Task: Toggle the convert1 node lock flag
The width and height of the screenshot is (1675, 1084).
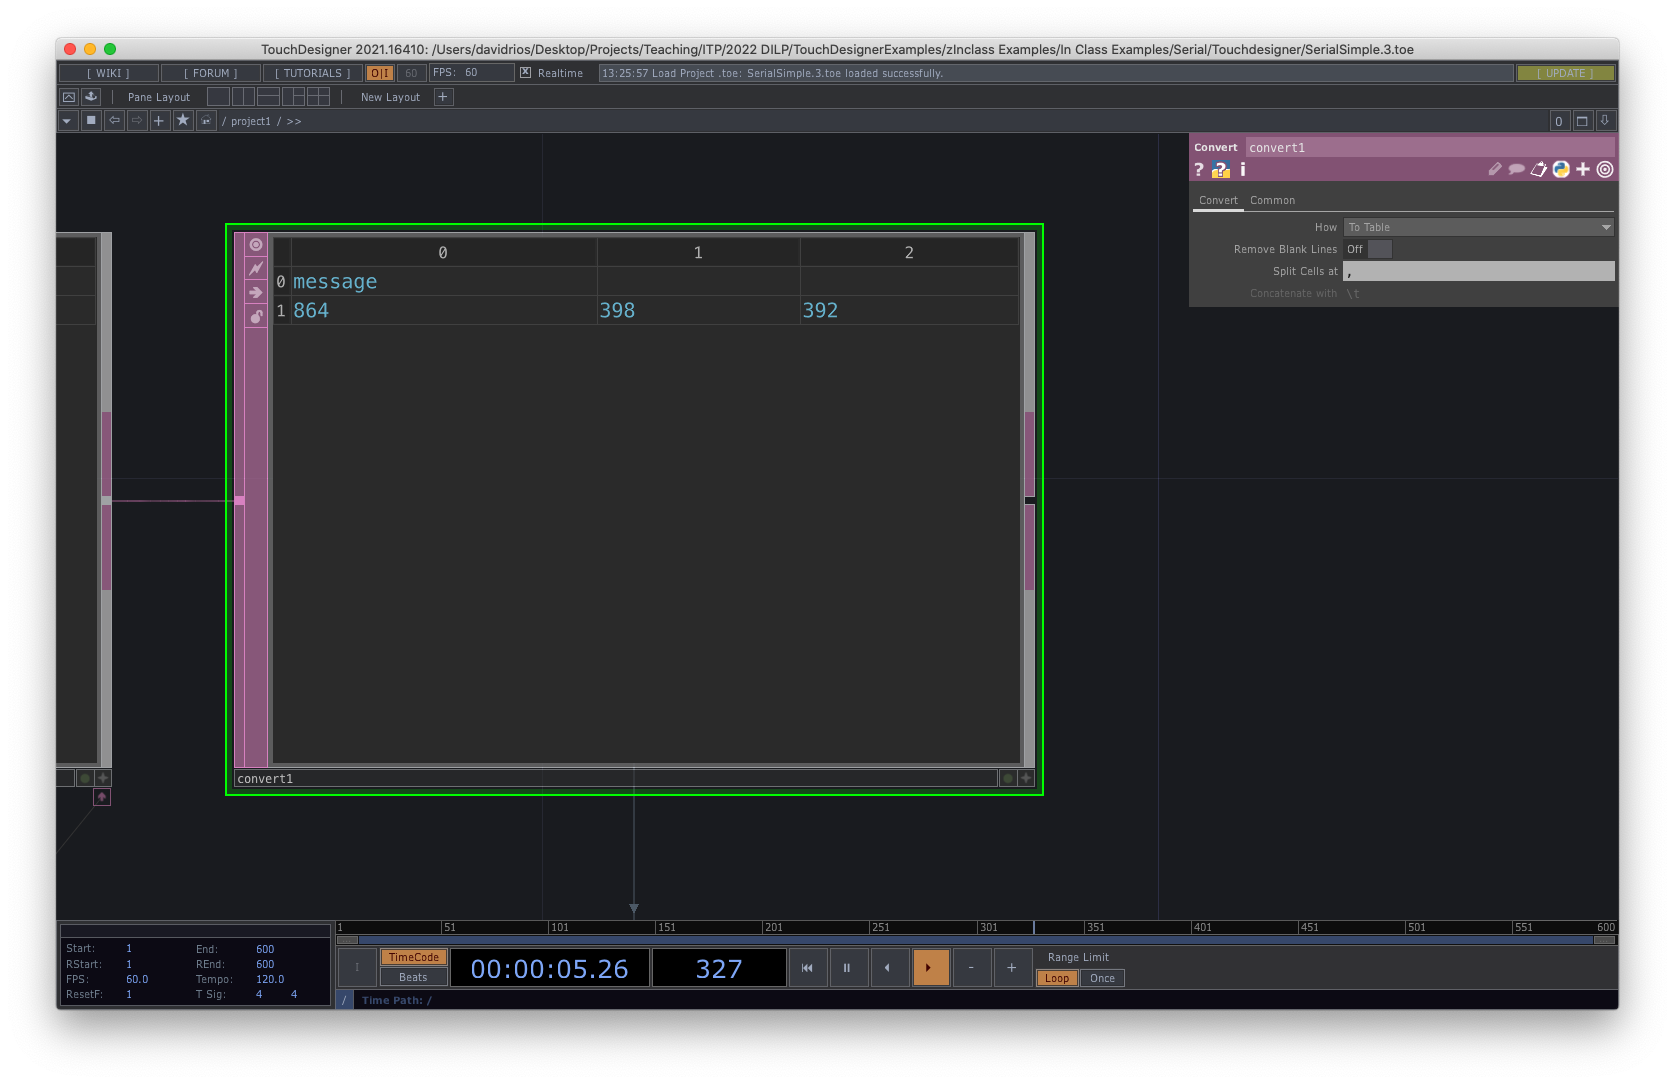Action: [x=256, y=316]
